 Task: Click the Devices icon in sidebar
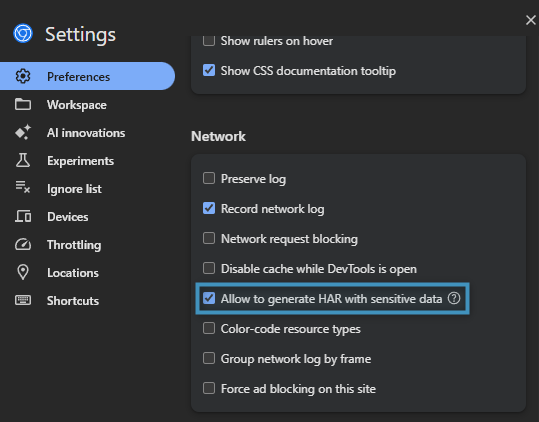click(x=23, y=216)
